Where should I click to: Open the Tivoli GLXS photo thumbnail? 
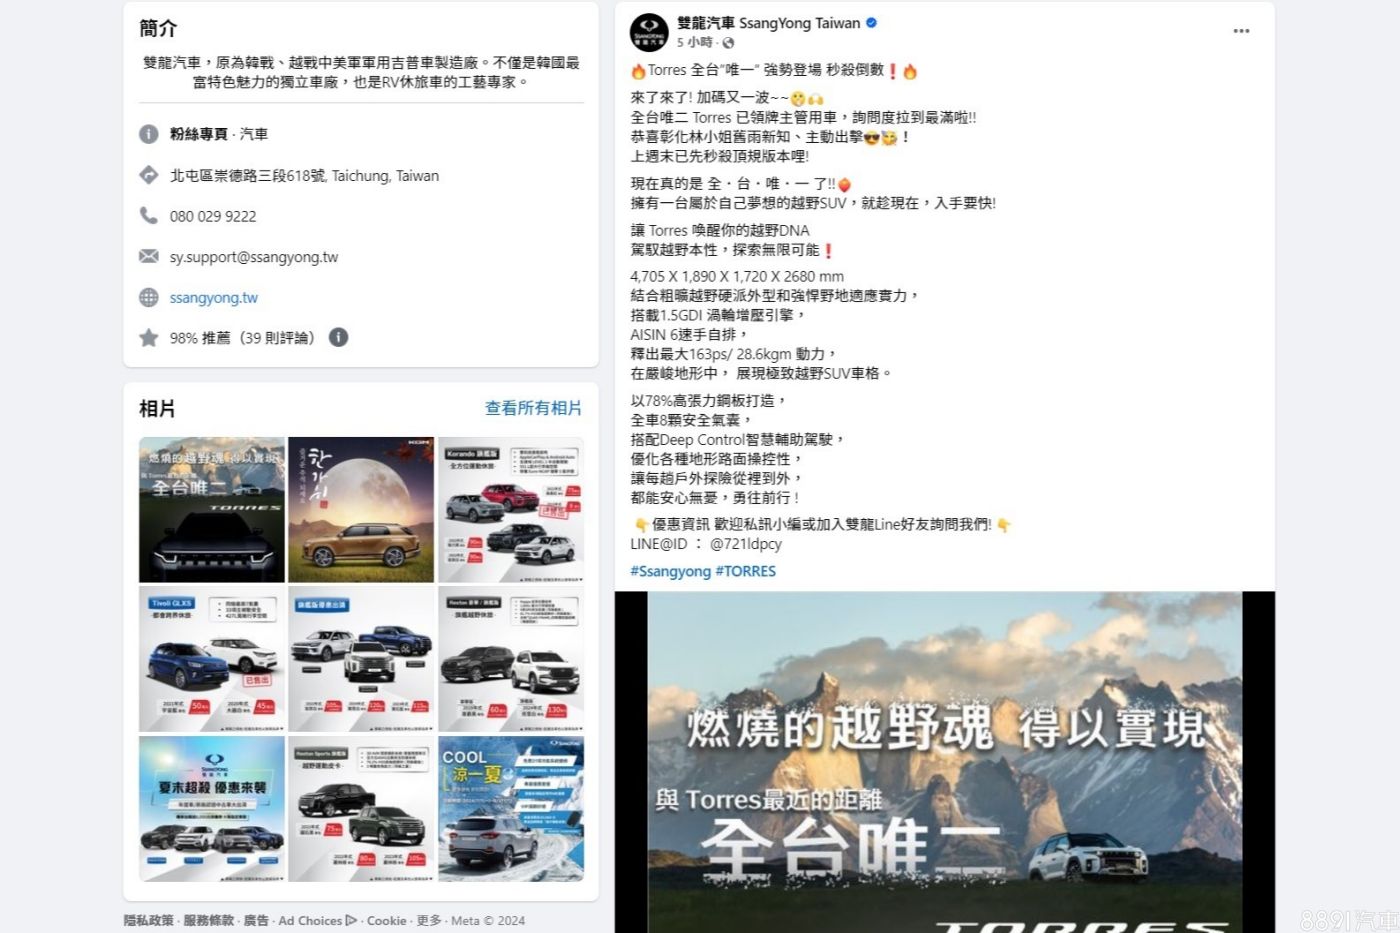click(x=211, y=659)
